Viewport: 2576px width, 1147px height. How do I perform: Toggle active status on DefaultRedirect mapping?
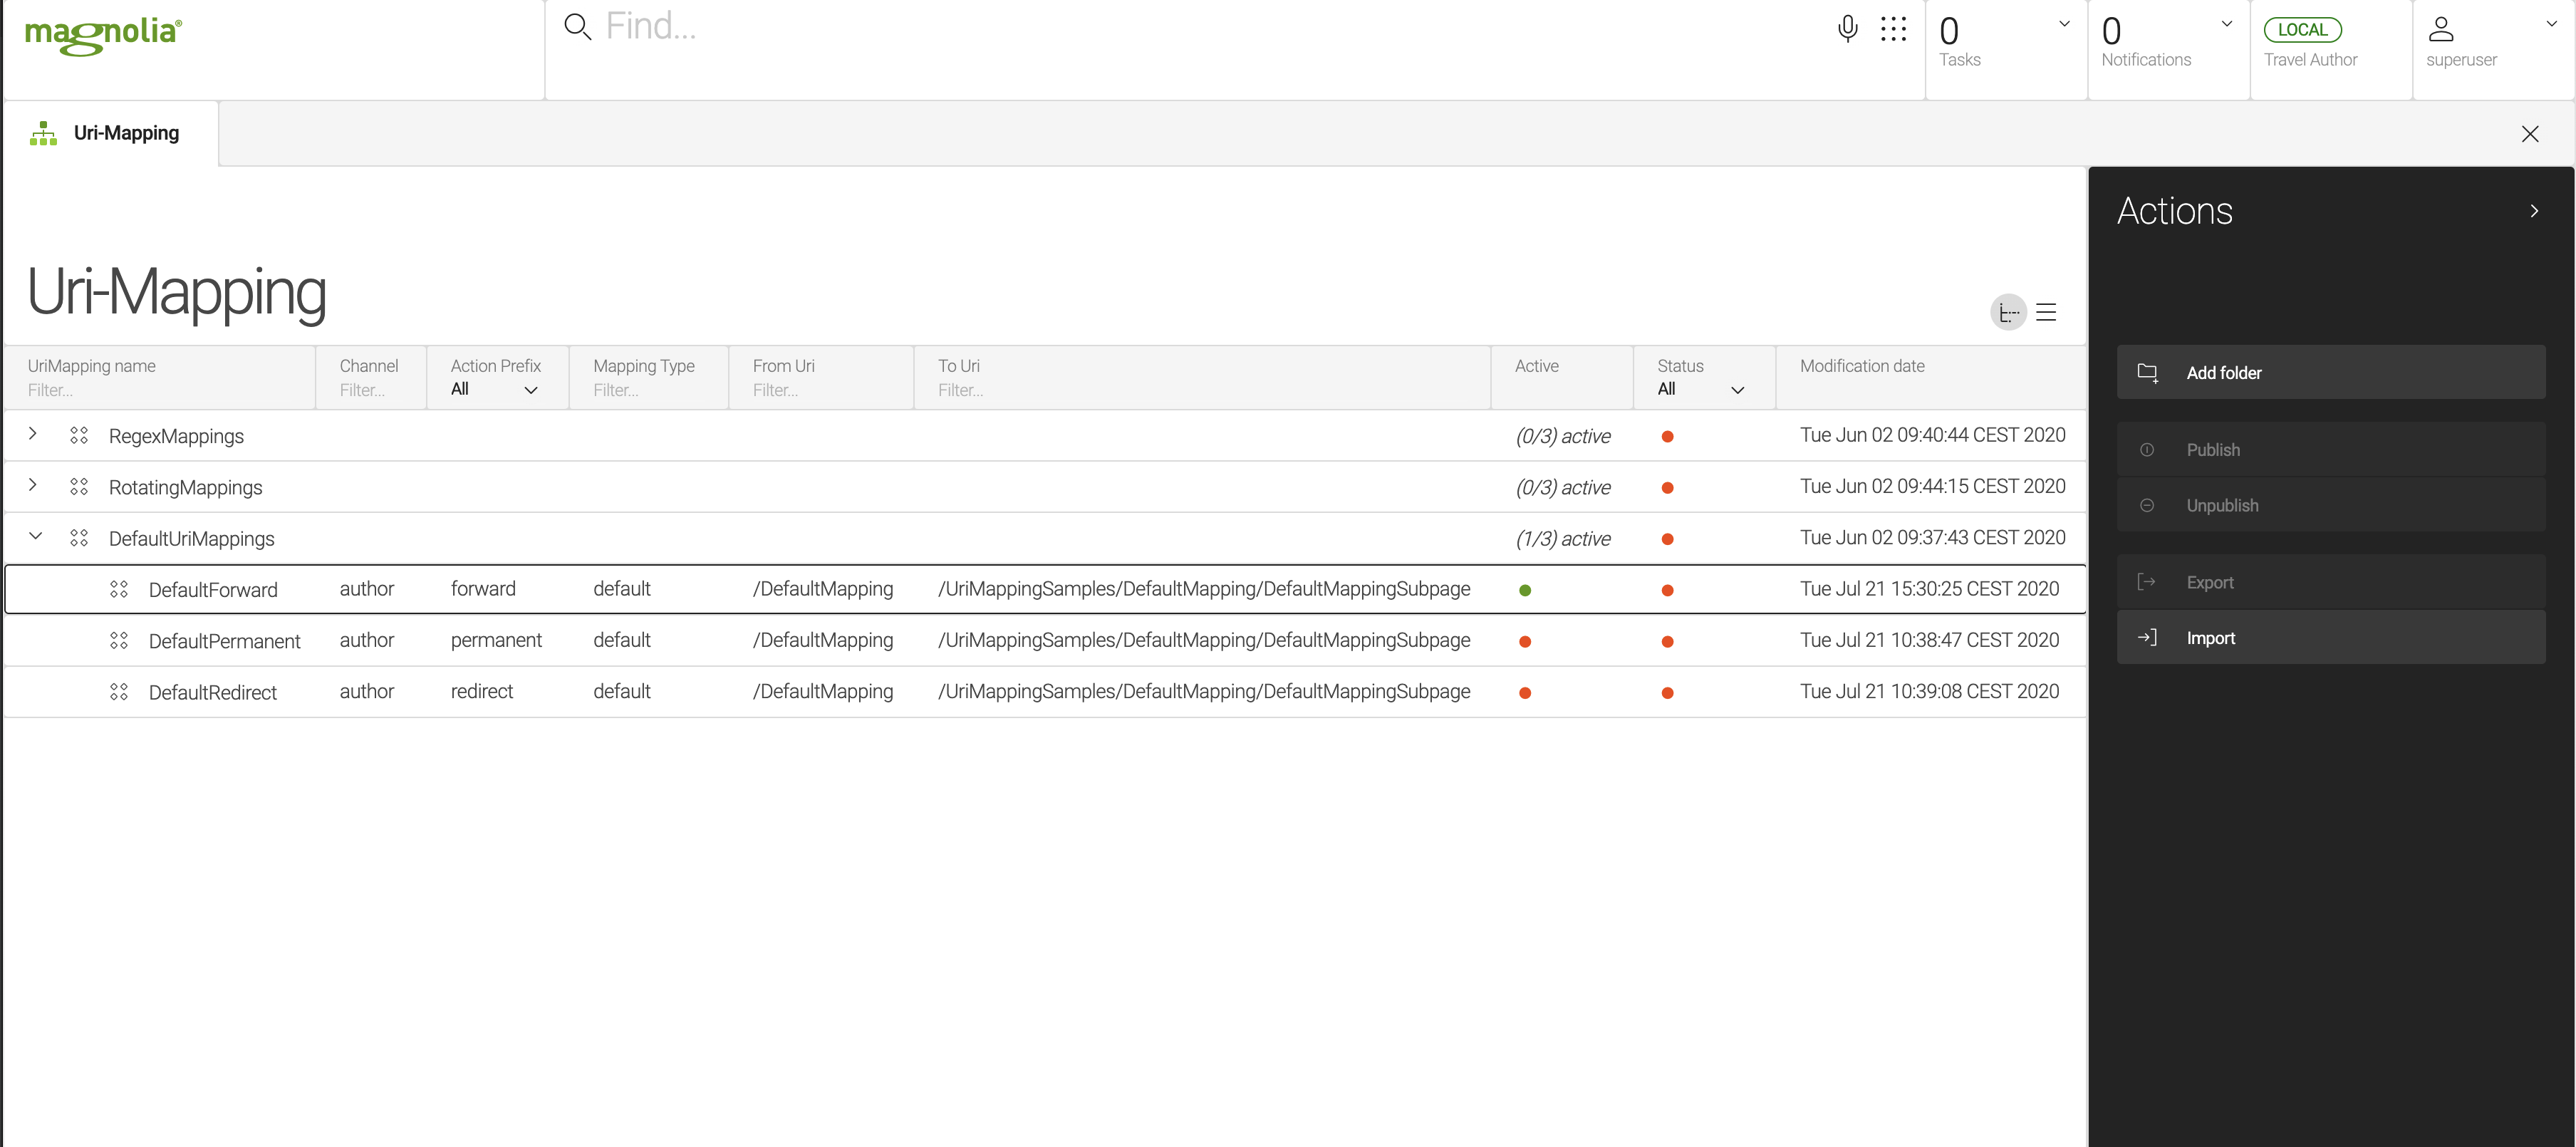point(1525,690)
